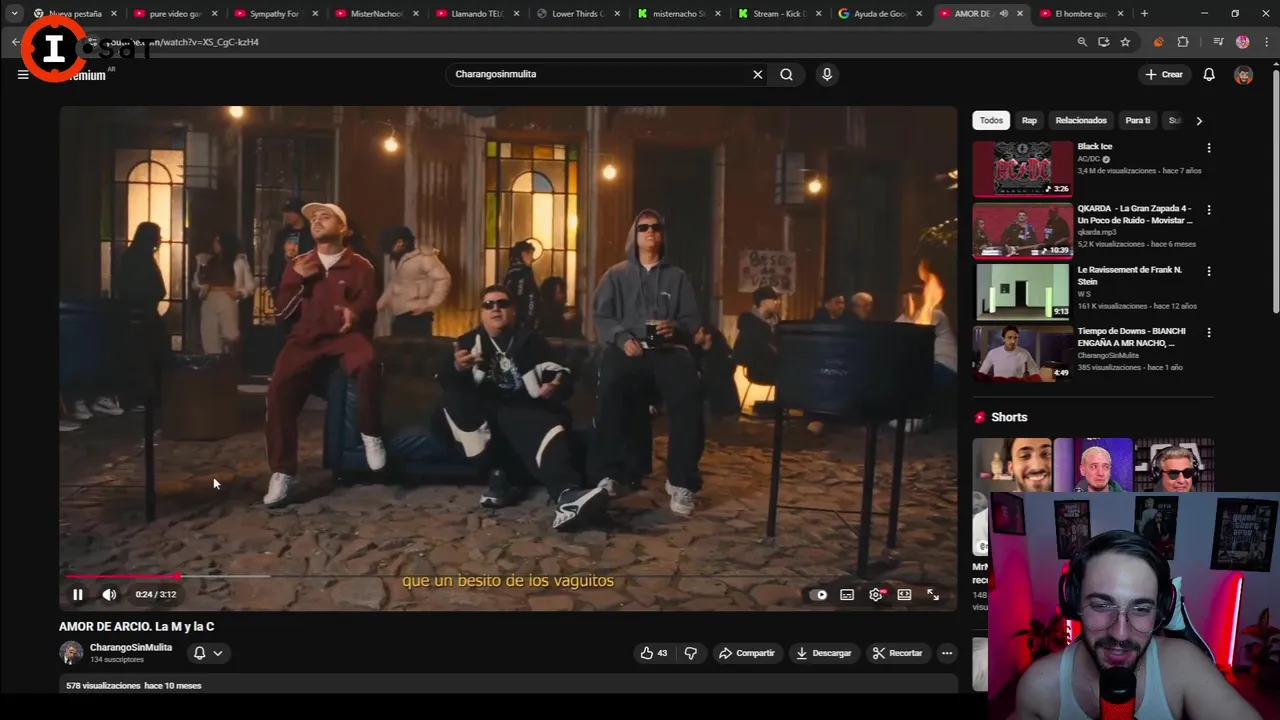This screenshot has height=720, width=1280.
Task: Open YouTube hamburger guide menu
Action: click(23, 74)
